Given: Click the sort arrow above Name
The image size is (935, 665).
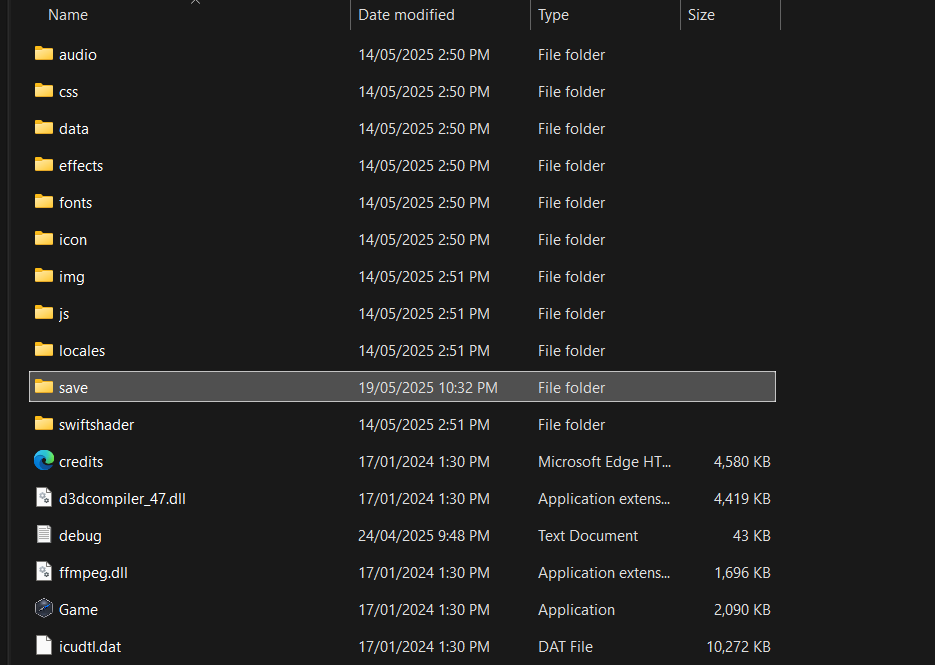Looking at the screenshot, I should click(x=195, y=2).
